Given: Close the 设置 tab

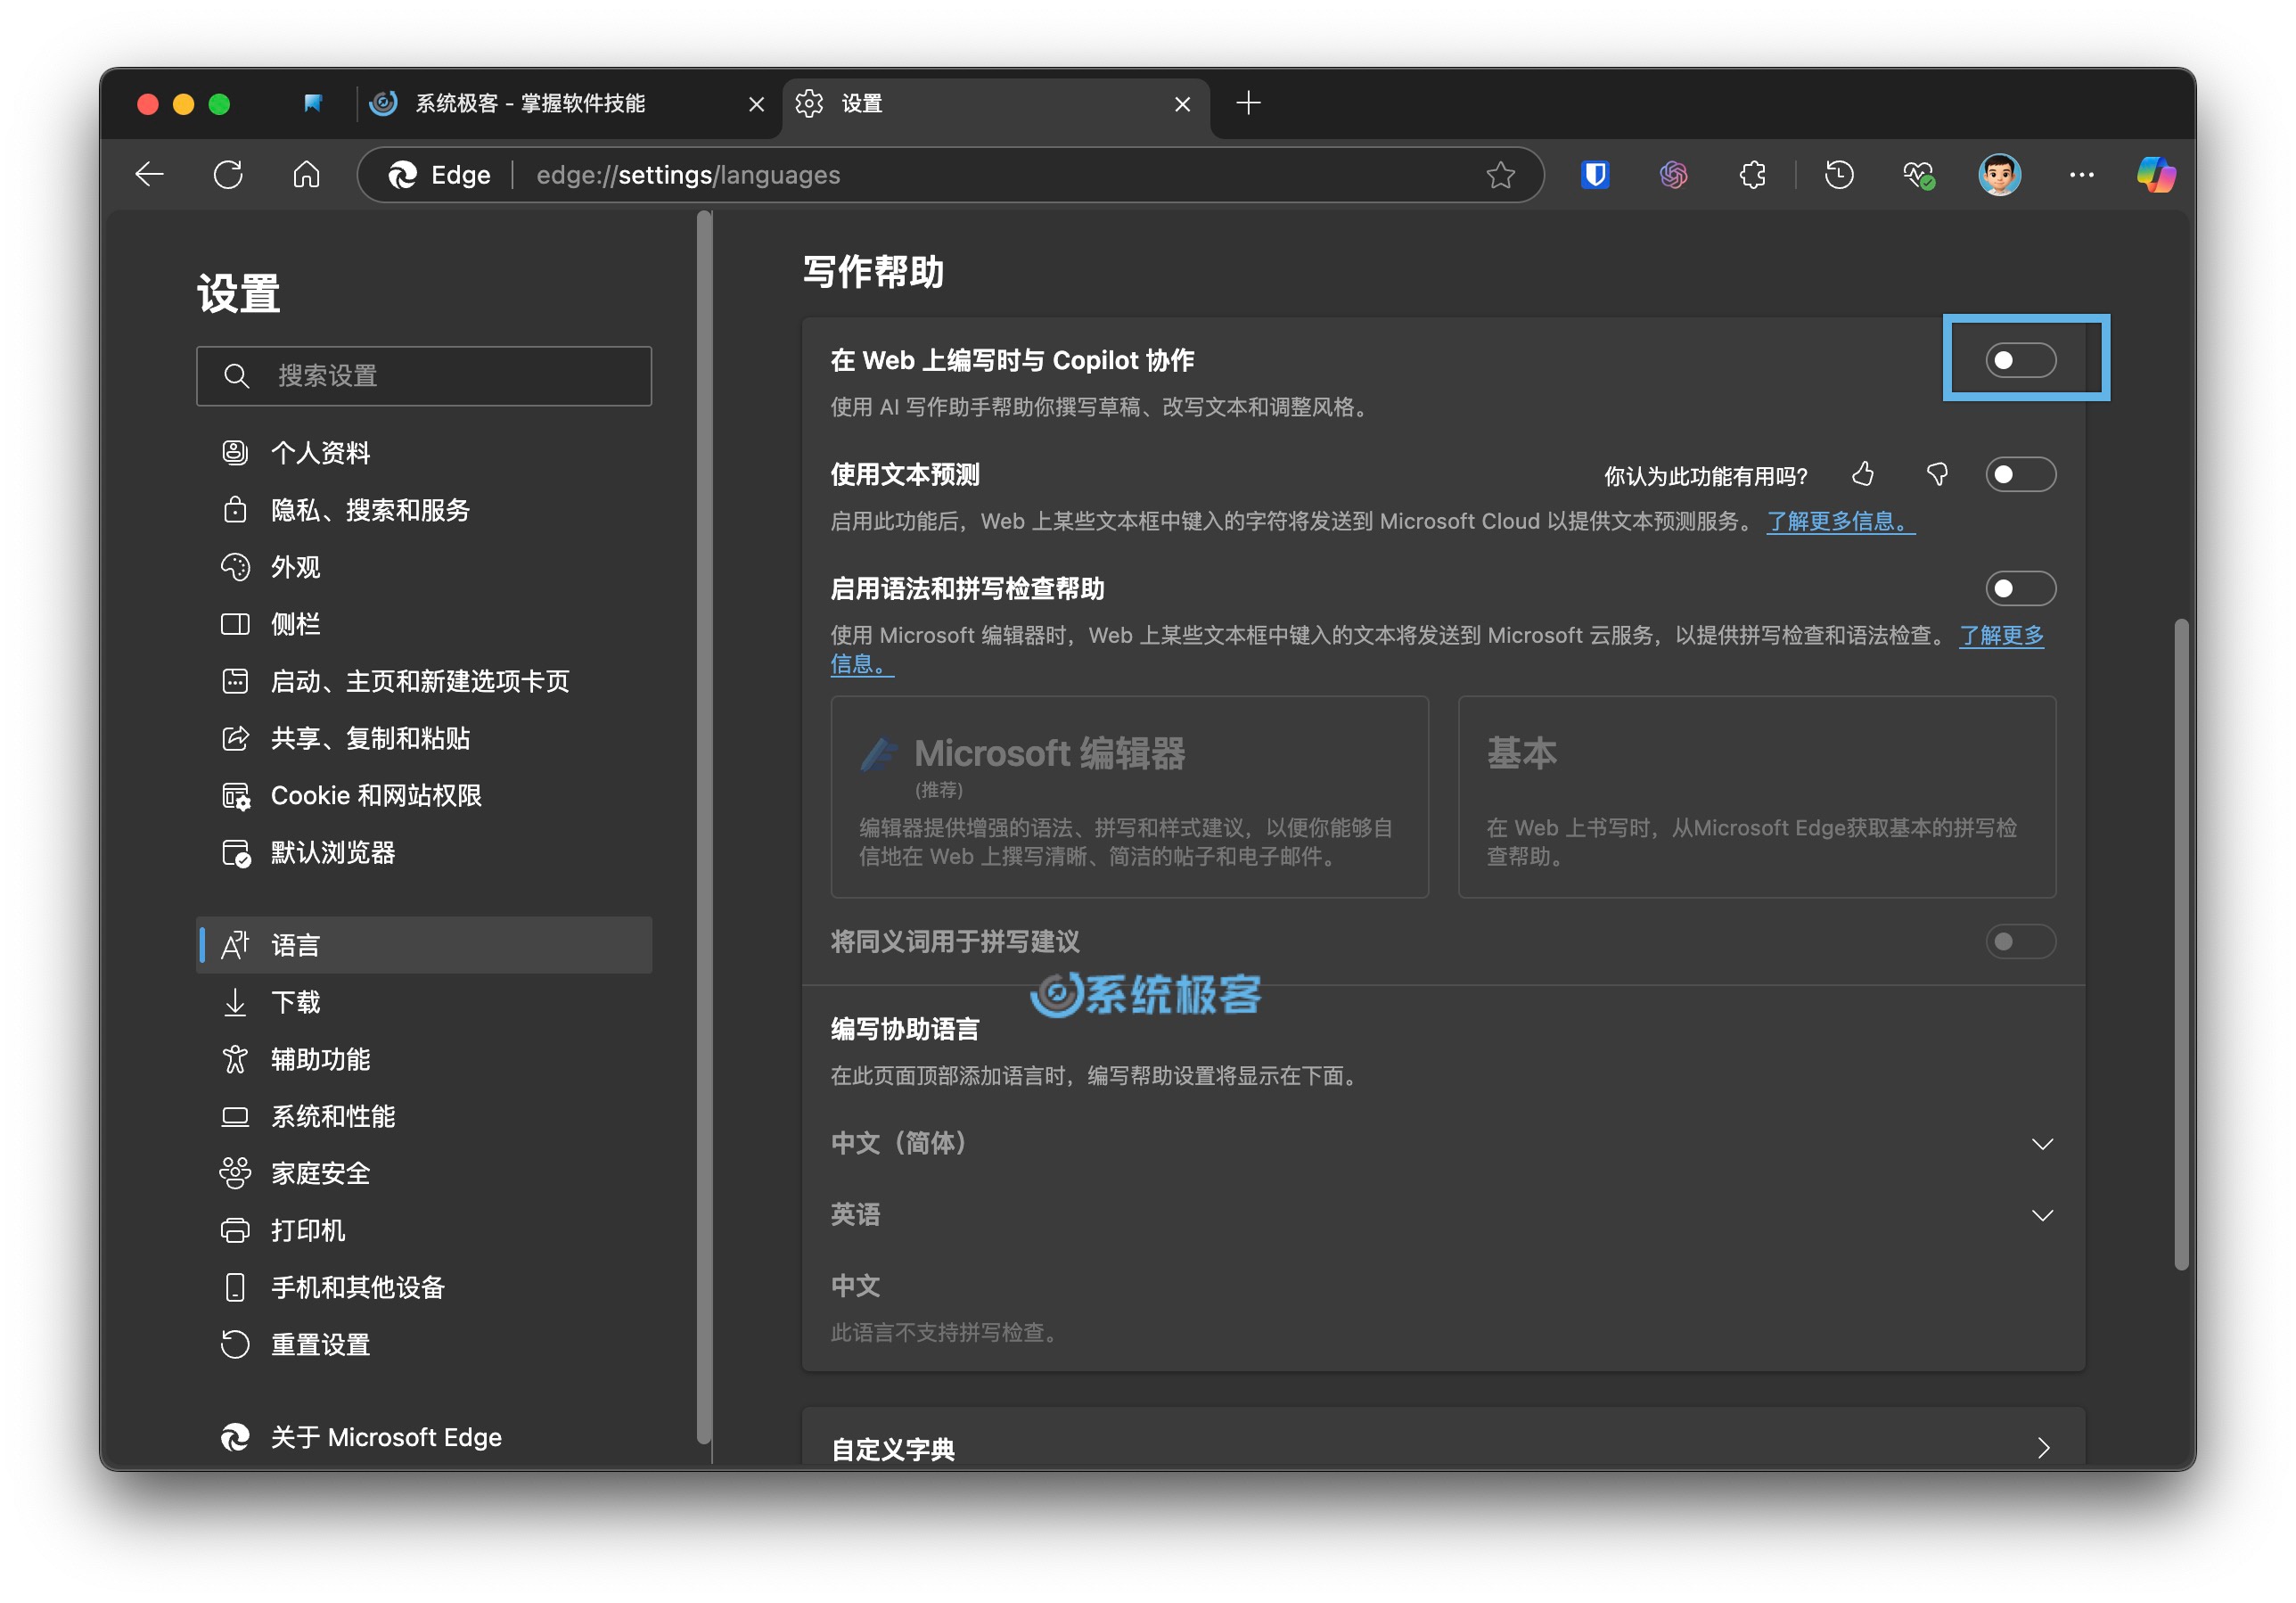Looking at the screenshot, I should [1182, 103].
